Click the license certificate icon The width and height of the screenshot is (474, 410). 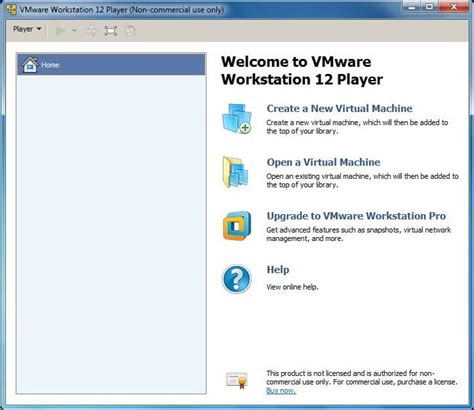[x=237, y=380]
